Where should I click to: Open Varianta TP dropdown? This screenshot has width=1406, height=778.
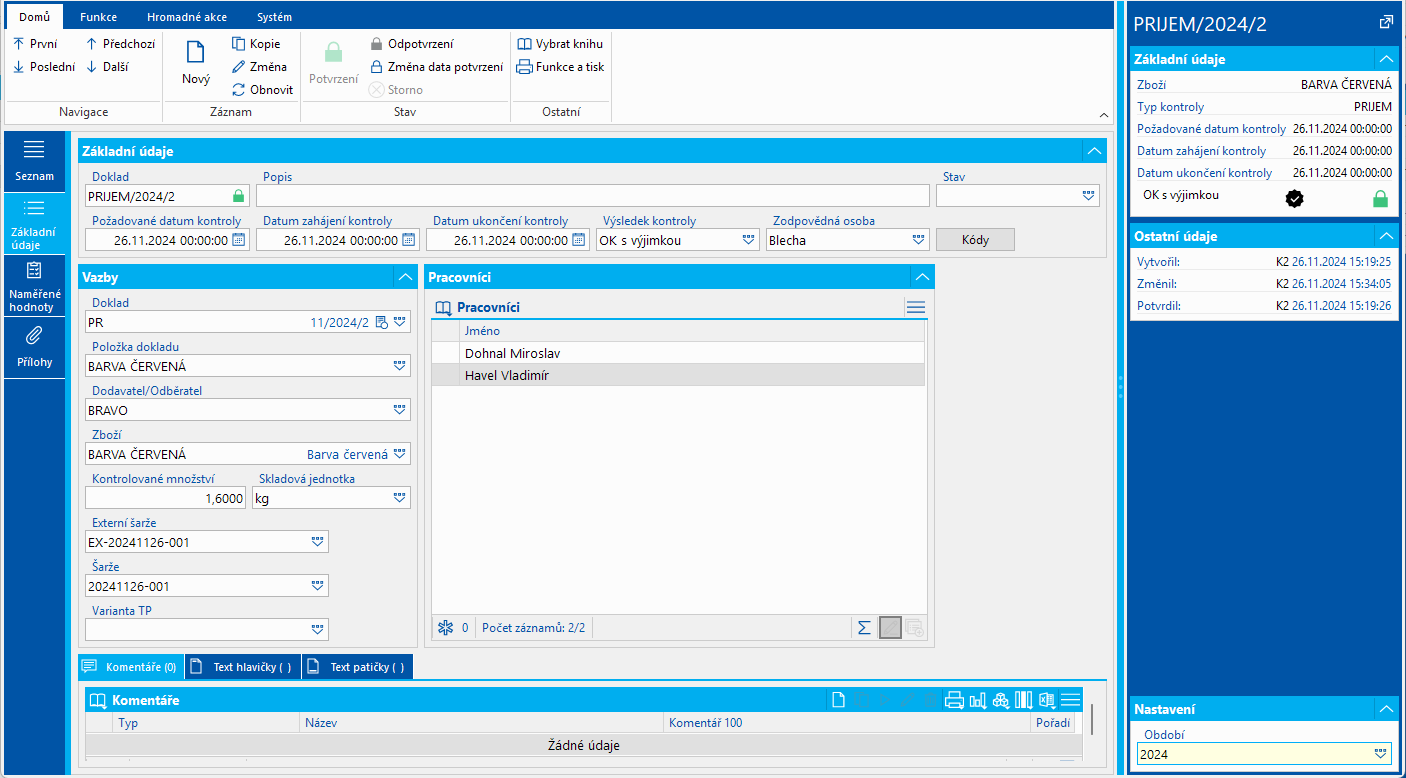[318, 630]
